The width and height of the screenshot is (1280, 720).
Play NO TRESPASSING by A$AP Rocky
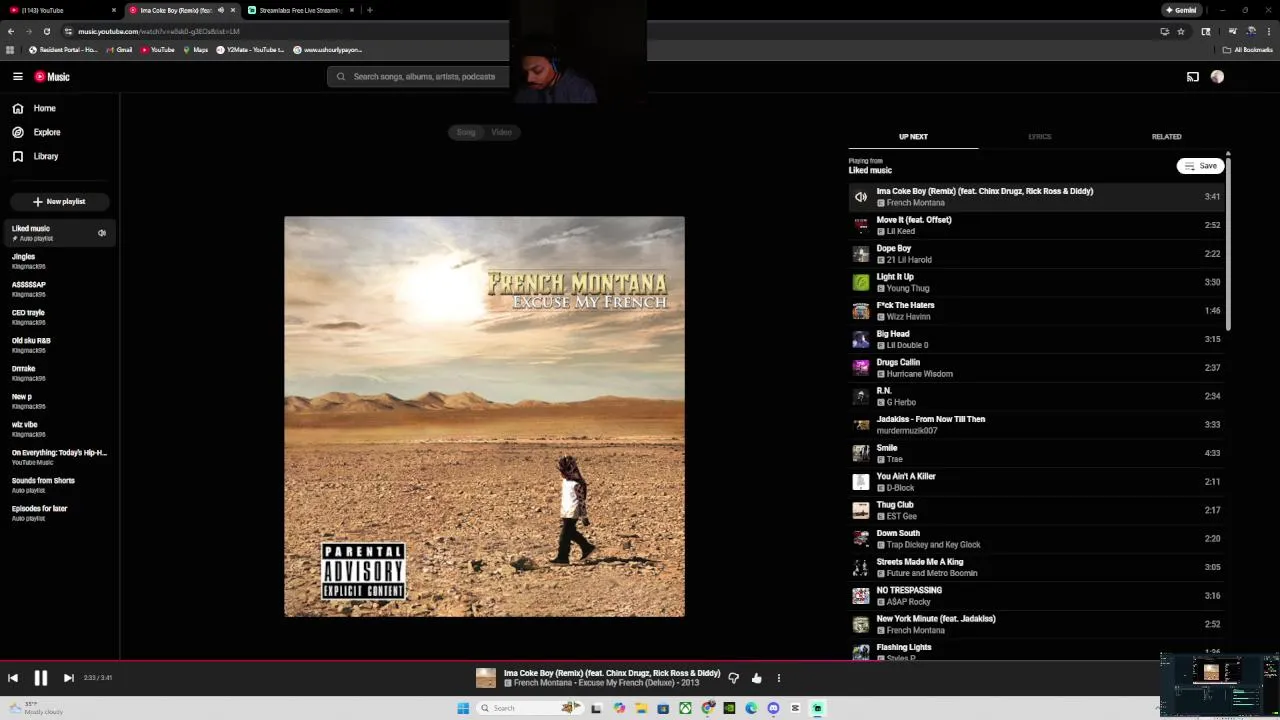pos(1037,596)
